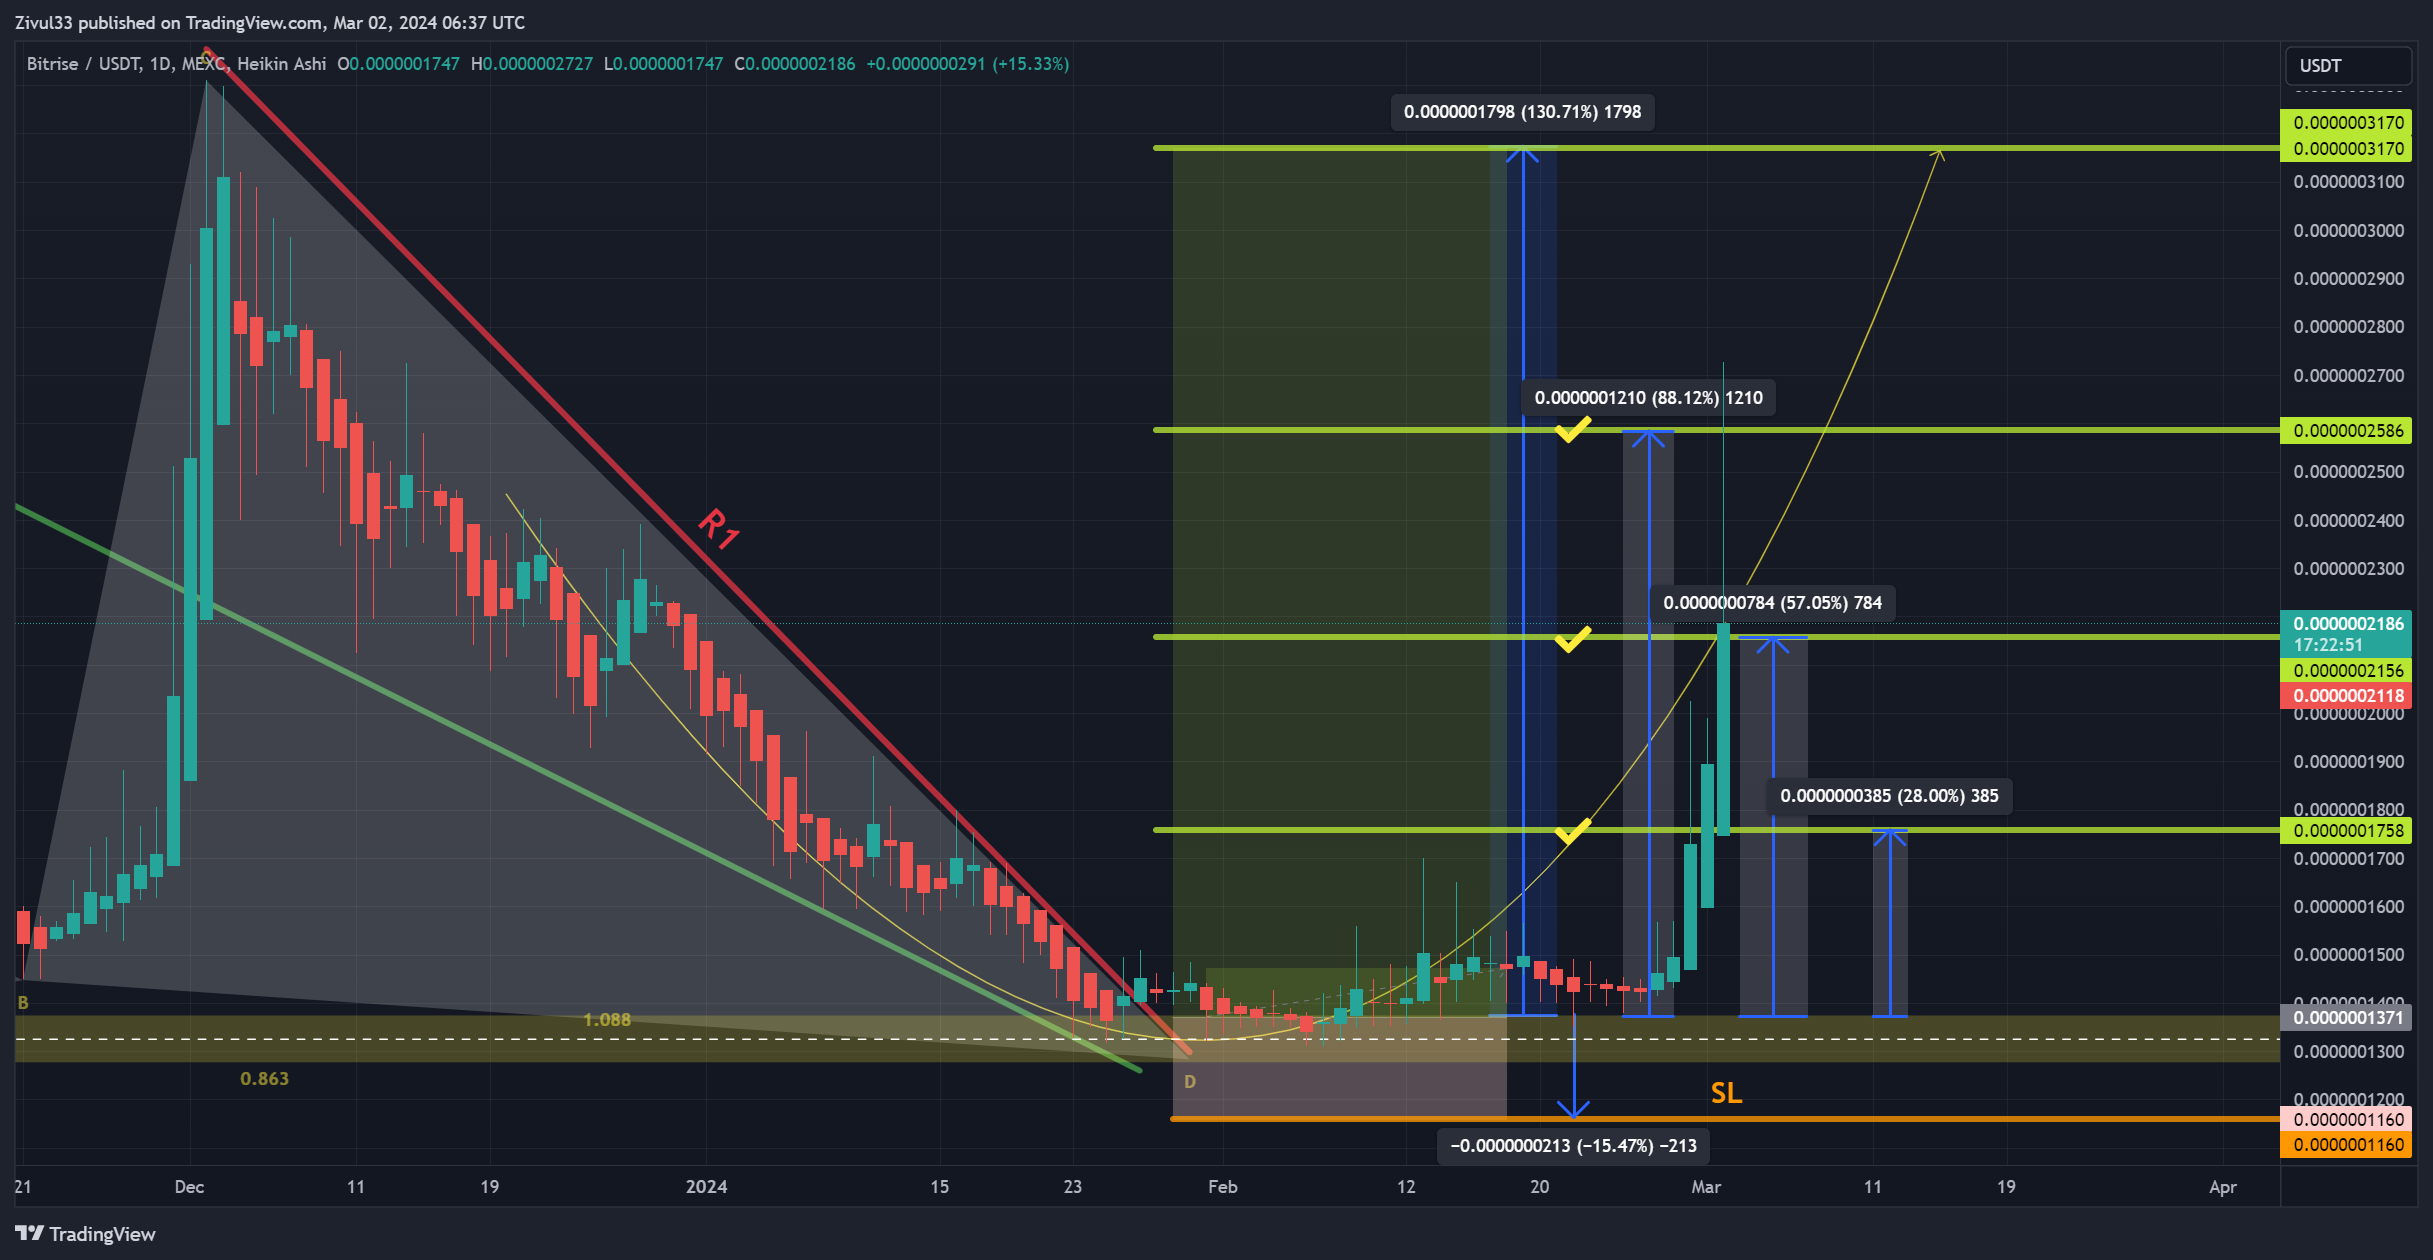Click the yellow checkmark at the 0.0000001758 line

[1572, 831]
